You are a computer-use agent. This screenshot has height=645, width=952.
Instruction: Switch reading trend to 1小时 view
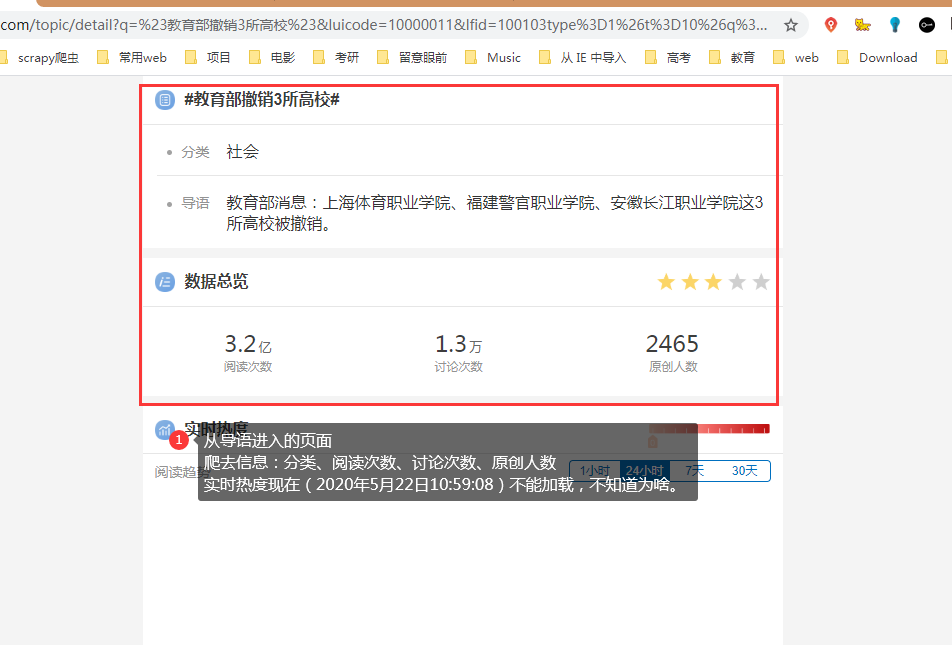coord(595,470)
